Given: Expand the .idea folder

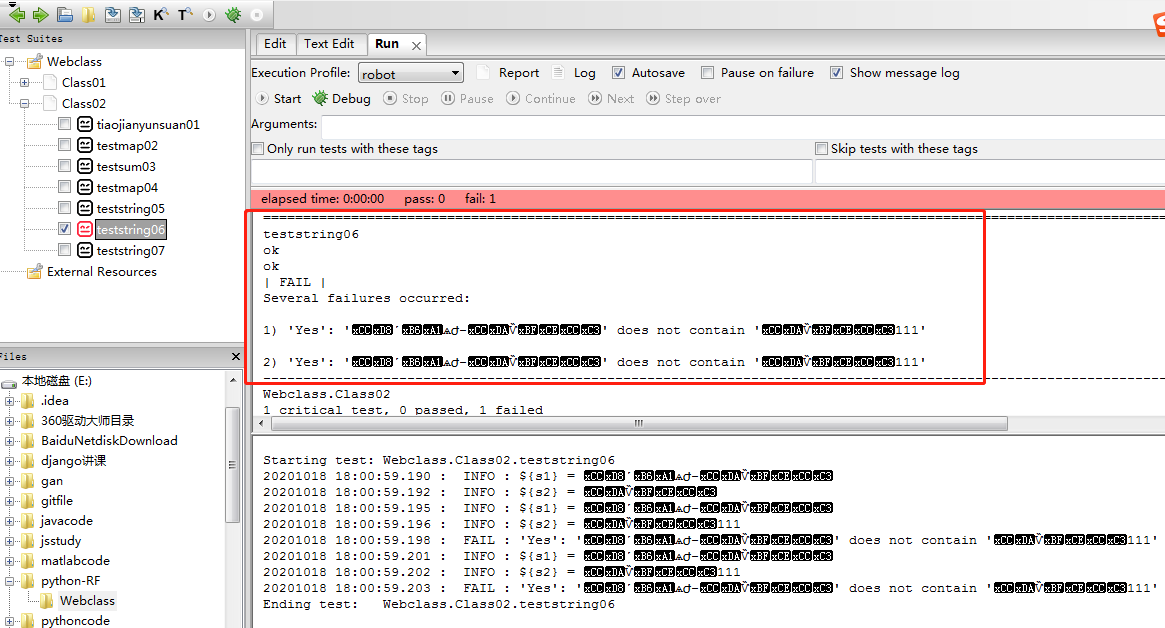Looking at the screenshot, I should point(9,401).
